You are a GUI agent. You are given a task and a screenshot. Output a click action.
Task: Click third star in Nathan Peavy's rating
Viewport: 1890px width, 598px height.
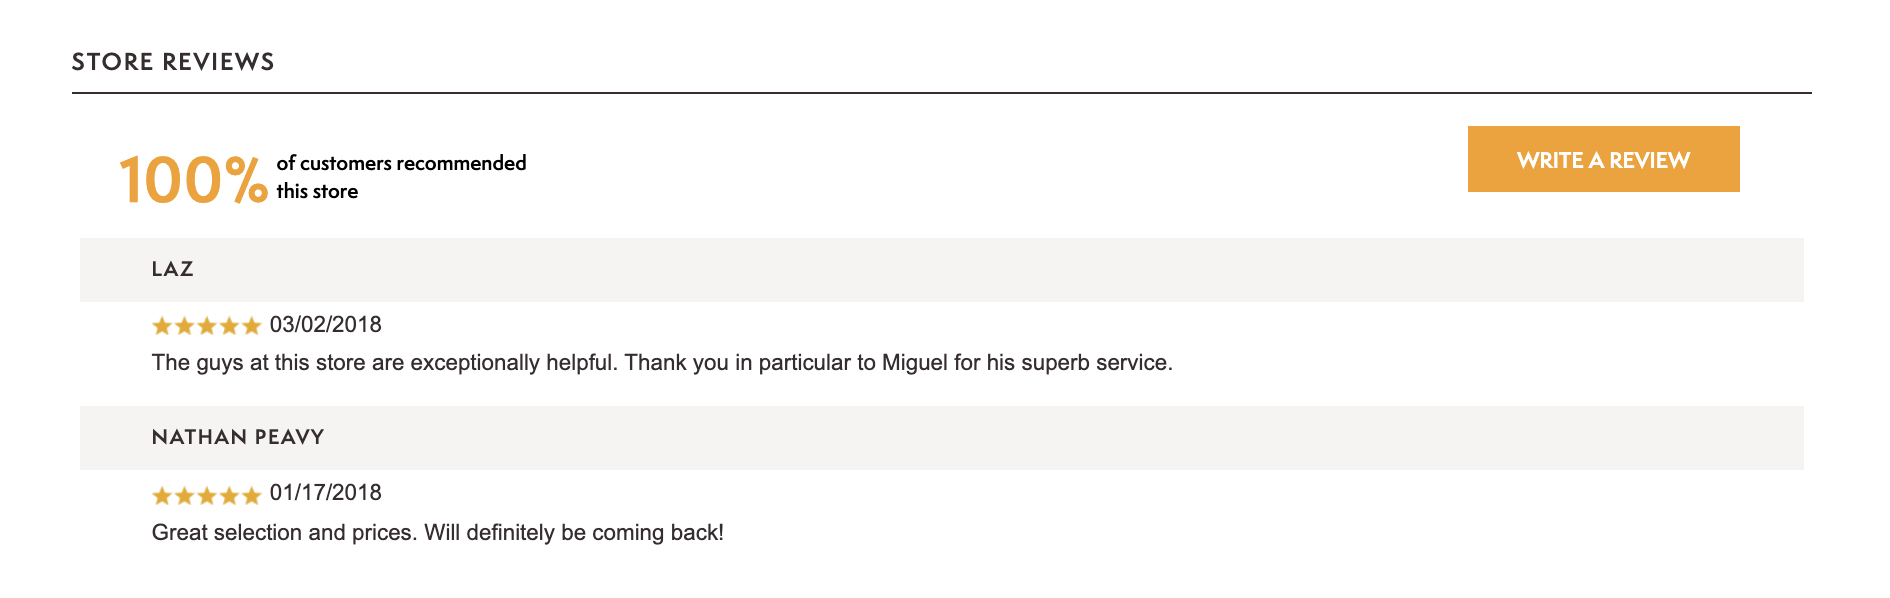207,495
